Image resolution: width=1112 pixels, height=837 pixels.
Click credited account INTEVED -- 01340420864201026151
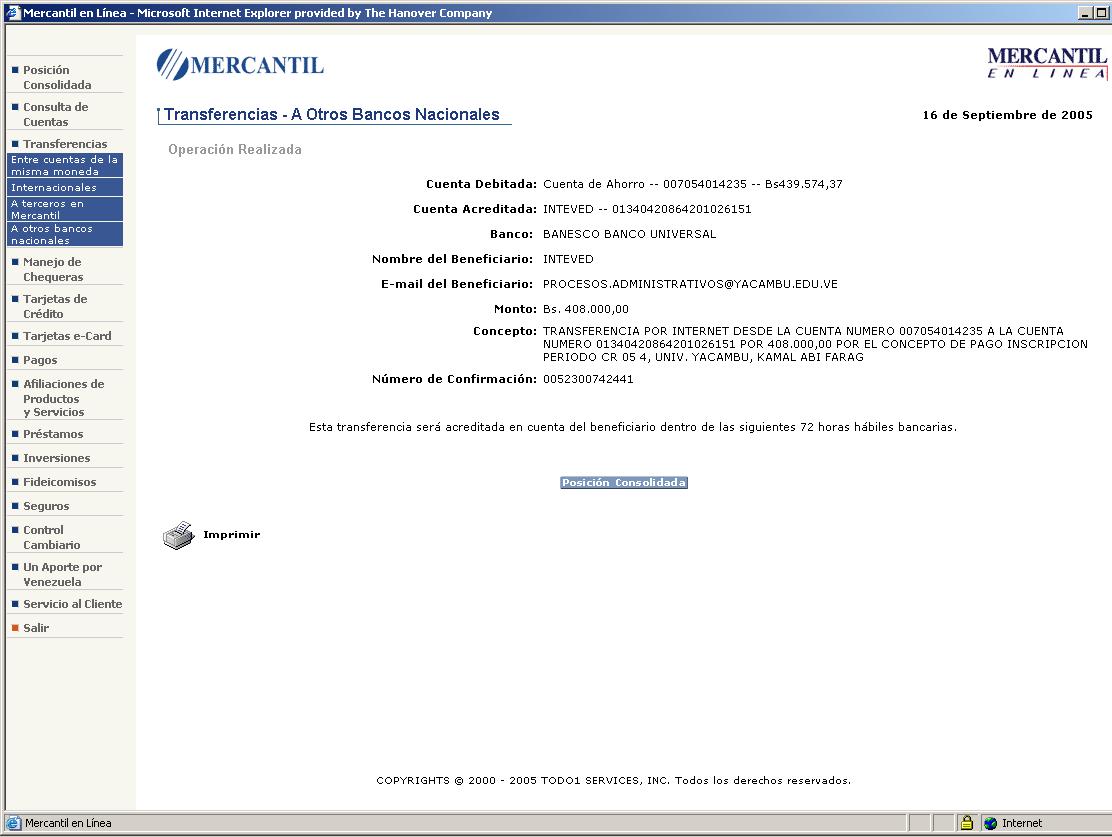(x=647, y=209)
